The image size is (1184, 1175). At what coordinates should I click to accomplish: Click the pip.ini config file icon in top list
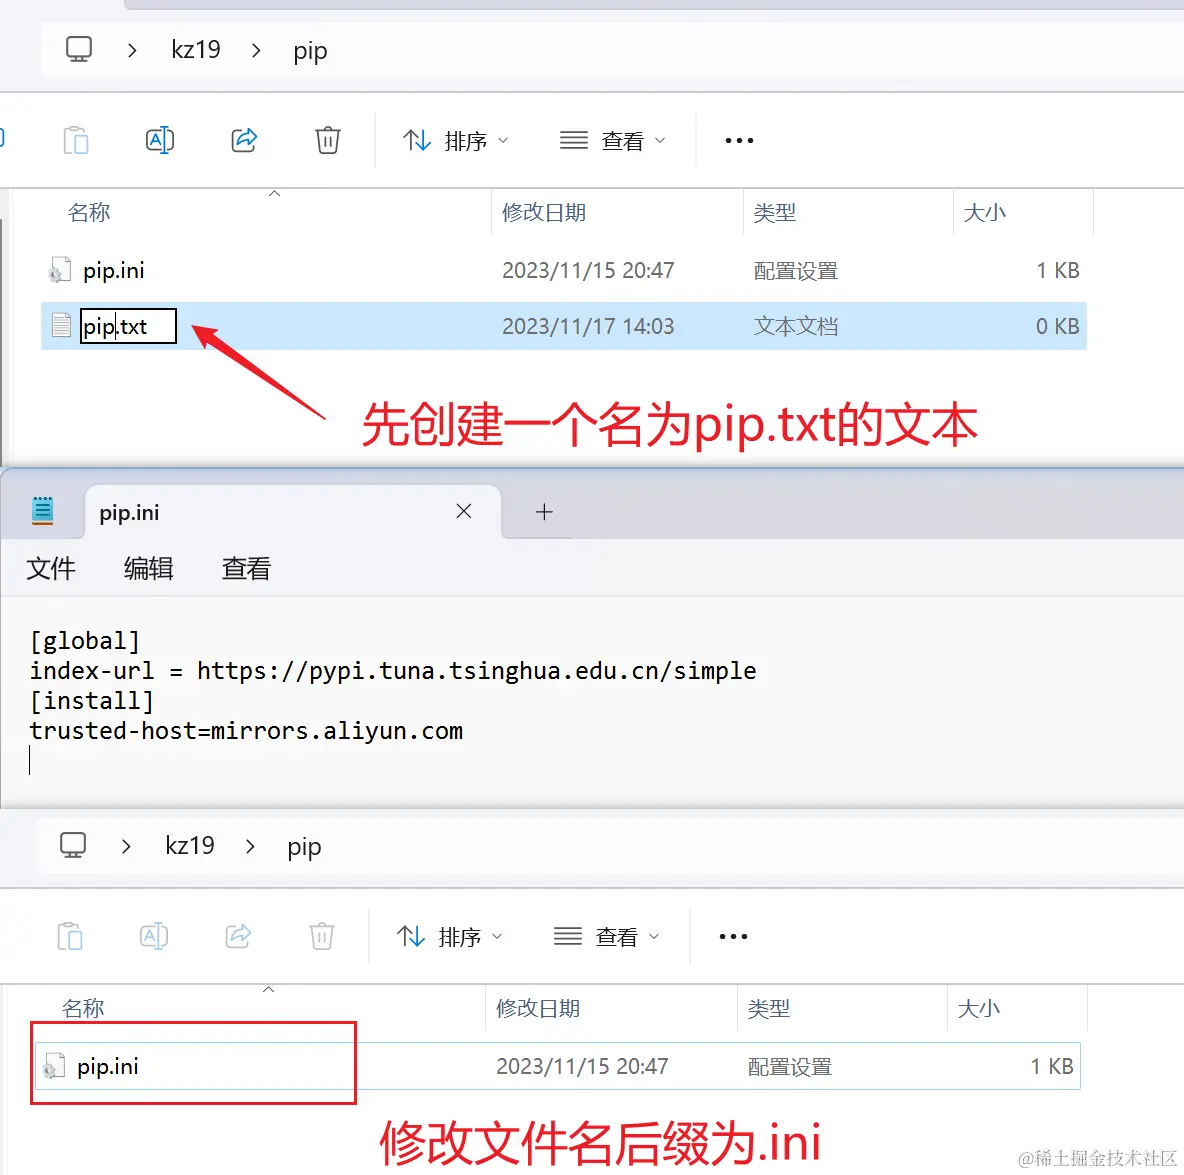pos(60,270)
